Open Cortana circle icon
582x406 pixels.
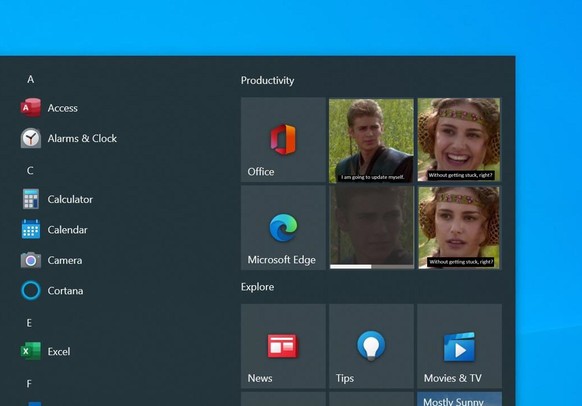[x=31, y=290]
